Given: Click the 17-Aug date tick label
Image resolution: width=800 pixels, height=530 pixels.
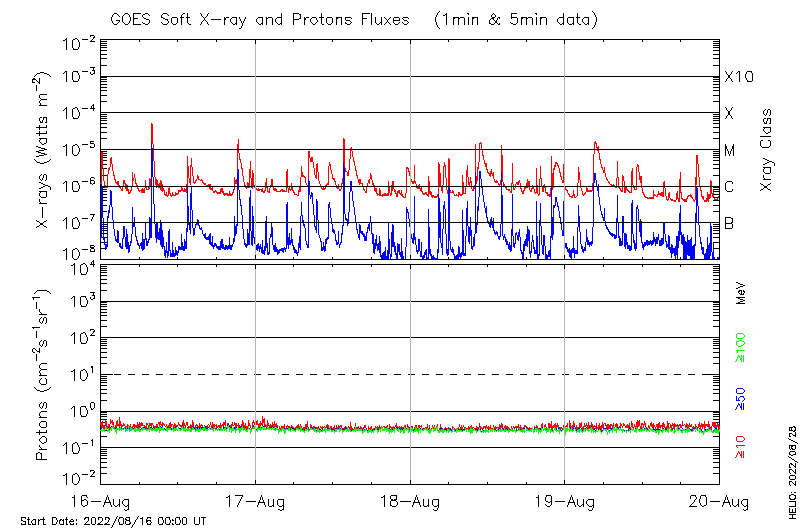Looking at the screenshot, I should click(x=255, y=501).
